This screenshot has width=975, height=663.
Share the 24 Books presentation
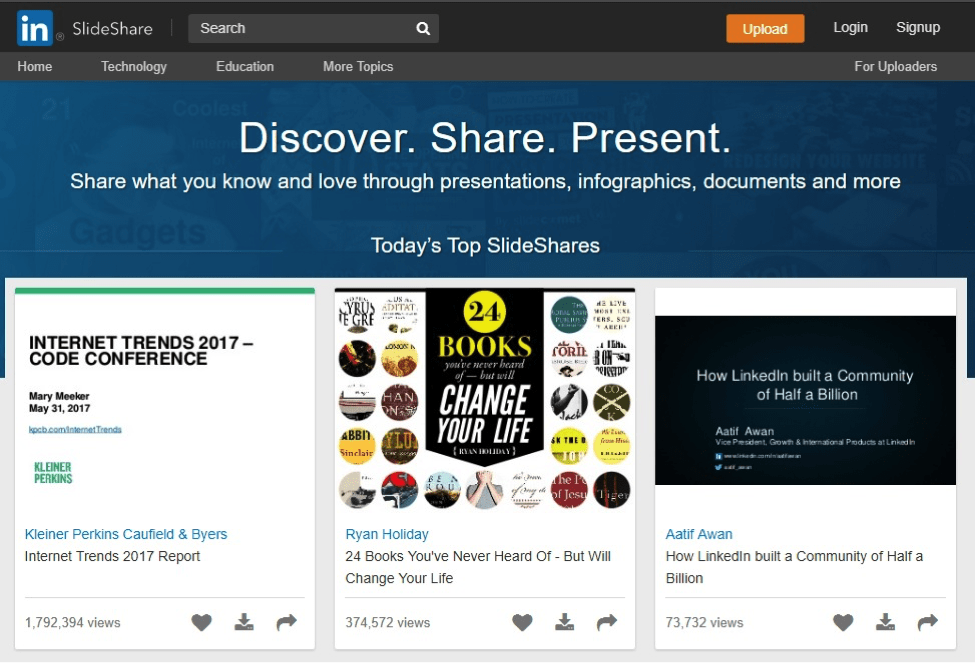[x=606, y=622]
